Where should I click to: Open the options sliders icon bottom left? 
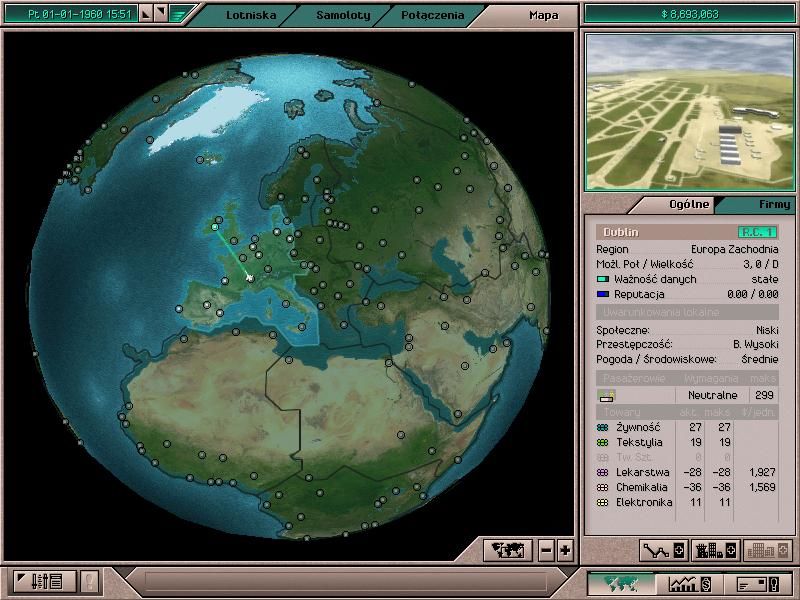[47, 581]
